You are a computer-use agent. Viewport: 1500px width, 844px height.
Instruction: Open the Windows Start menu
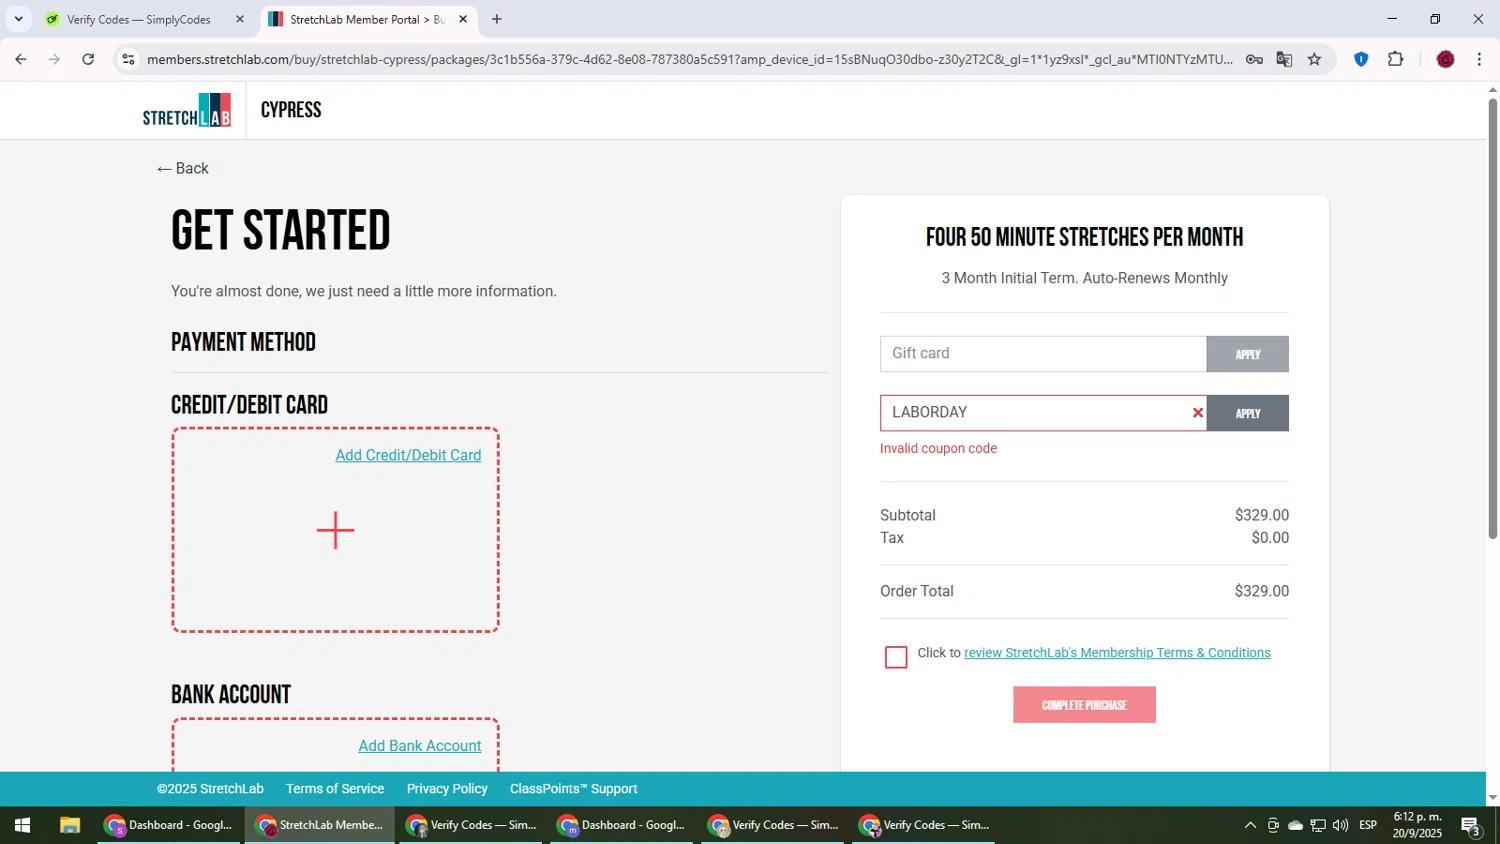(x=22, y=825)
